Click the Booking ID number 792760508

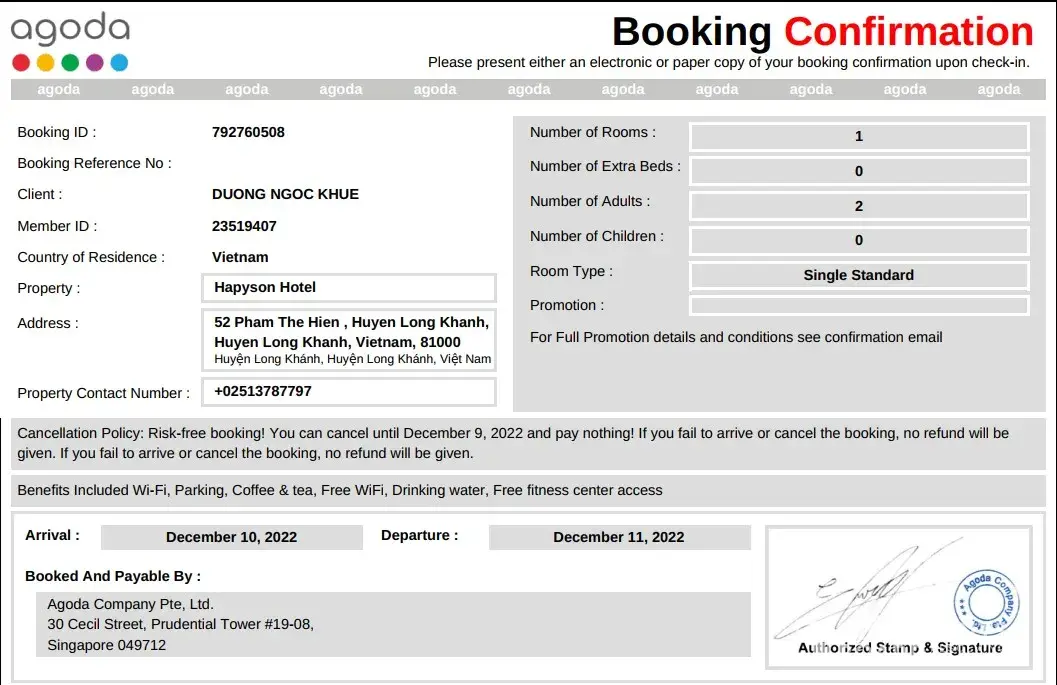click(248, 132)
